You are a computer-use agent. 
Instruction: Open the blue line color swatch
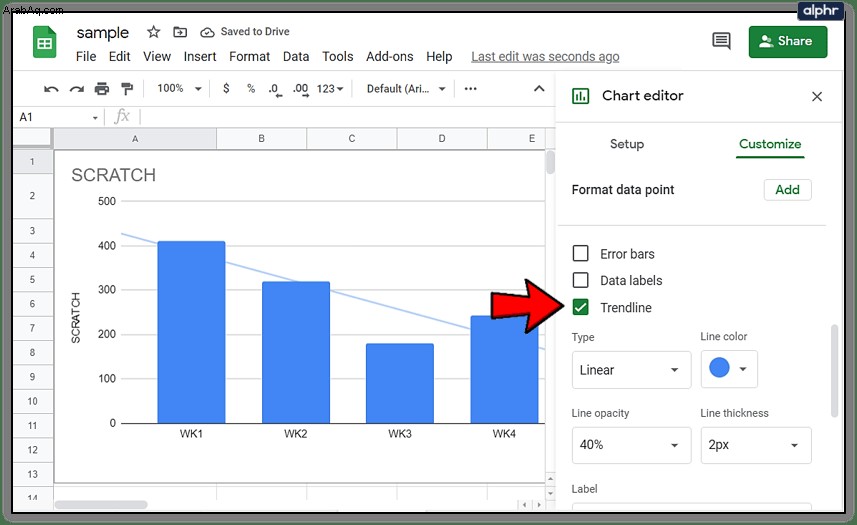point(729,369)
